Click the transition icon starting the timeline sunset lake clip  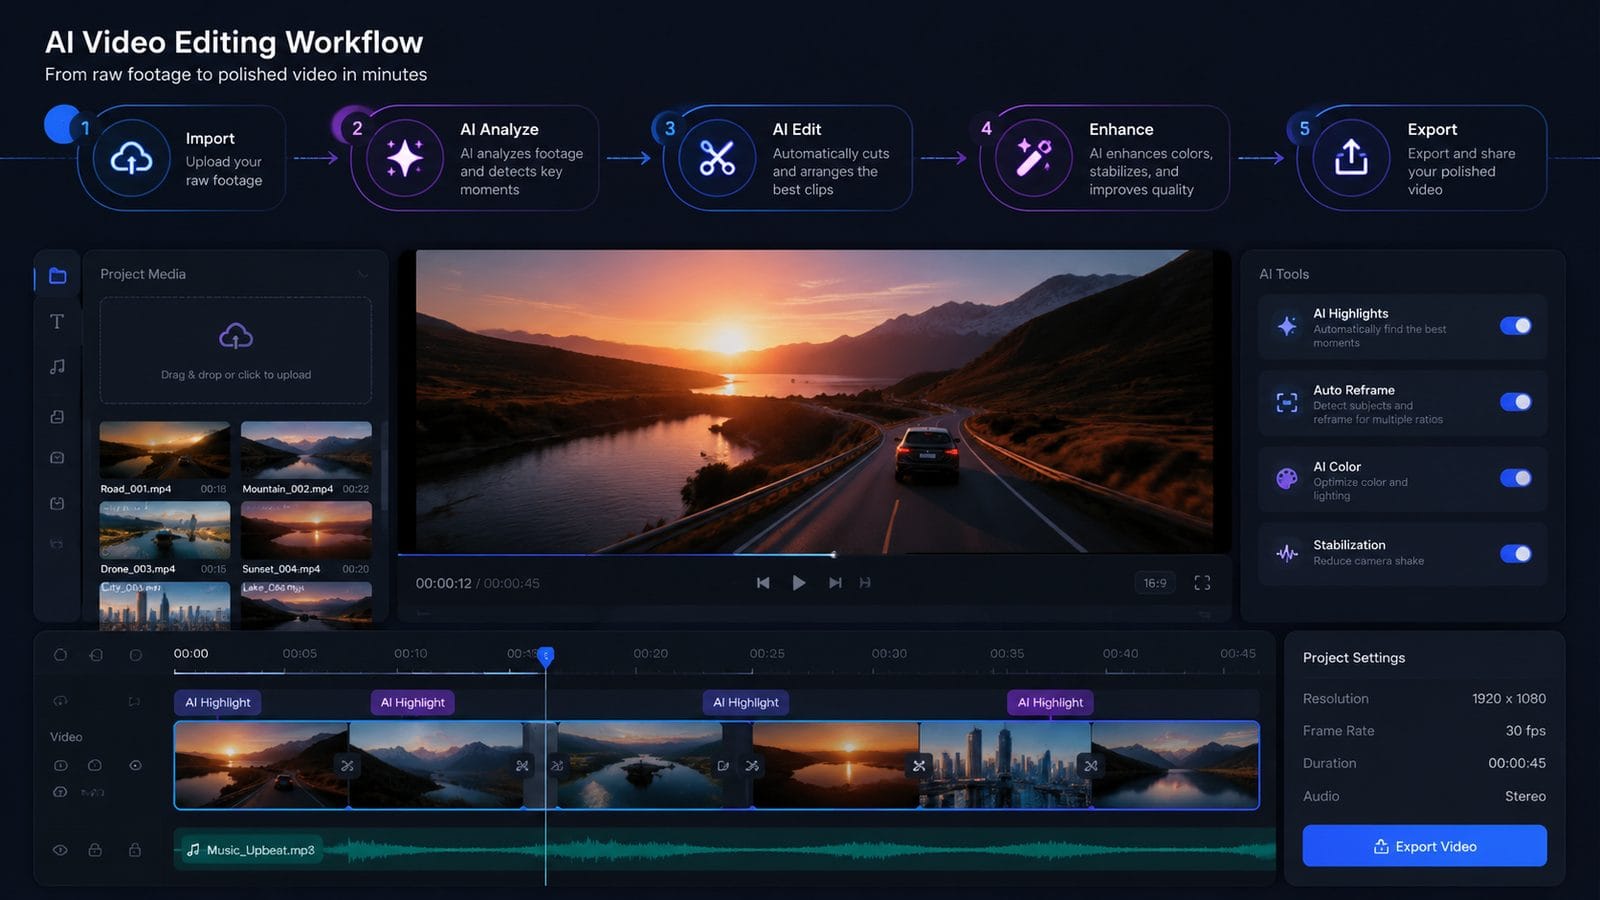click(x=752, y=766)
